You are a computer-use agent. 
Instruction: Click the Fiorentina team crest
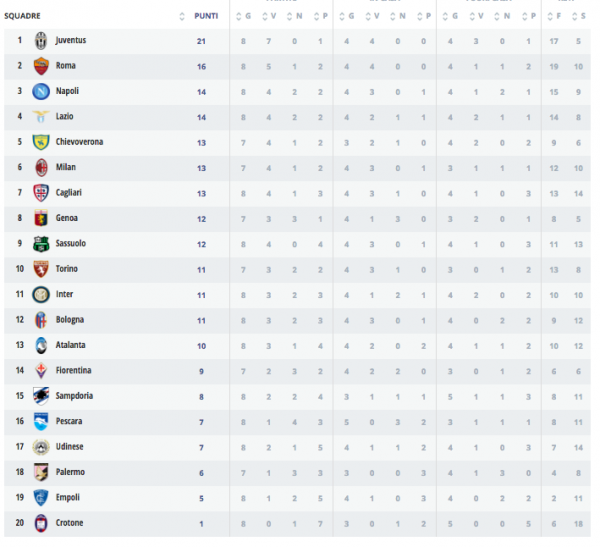point(41,370)
